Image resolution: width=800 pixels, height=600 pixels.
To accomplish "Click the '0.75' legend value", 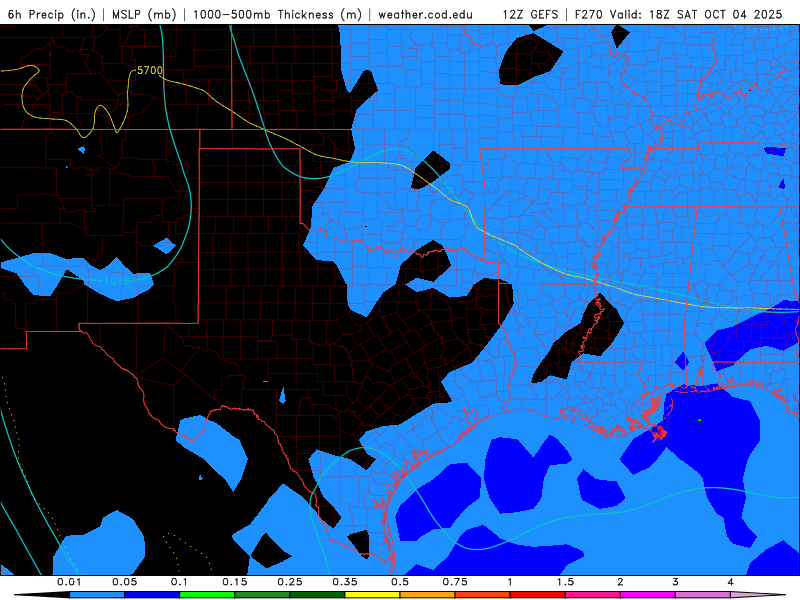I will [455, 582].
